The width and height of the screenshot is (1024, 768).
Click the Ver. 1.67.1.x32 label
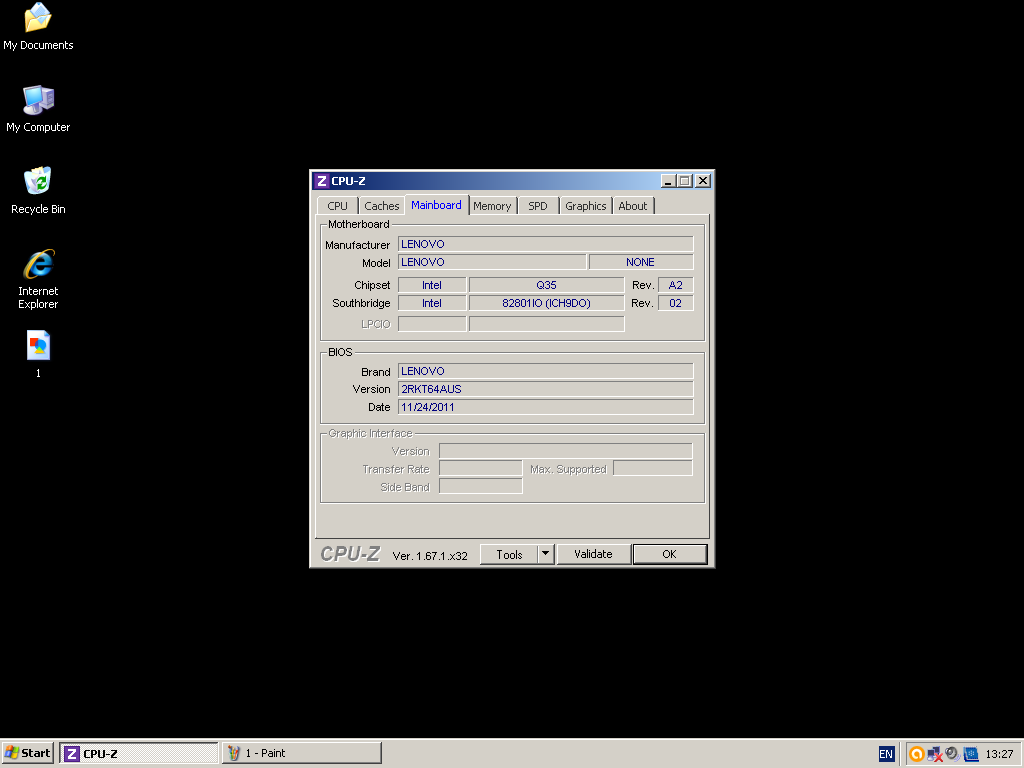click(x=430, y=556)
